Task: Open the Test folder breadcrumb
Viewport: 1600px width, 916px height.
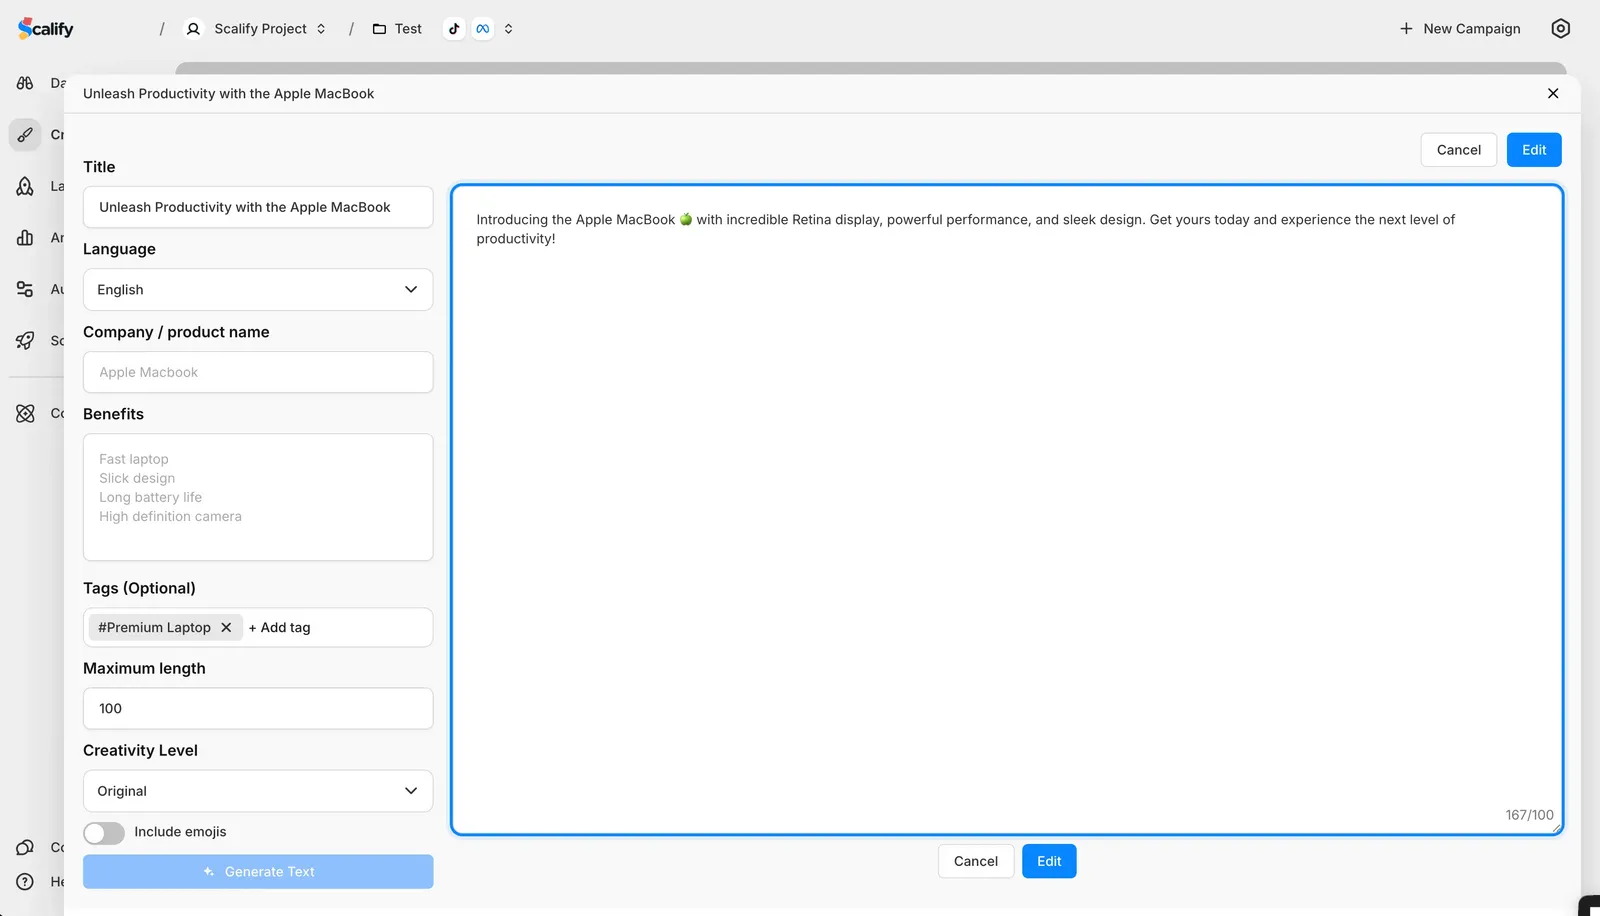Action: [398, 29]
